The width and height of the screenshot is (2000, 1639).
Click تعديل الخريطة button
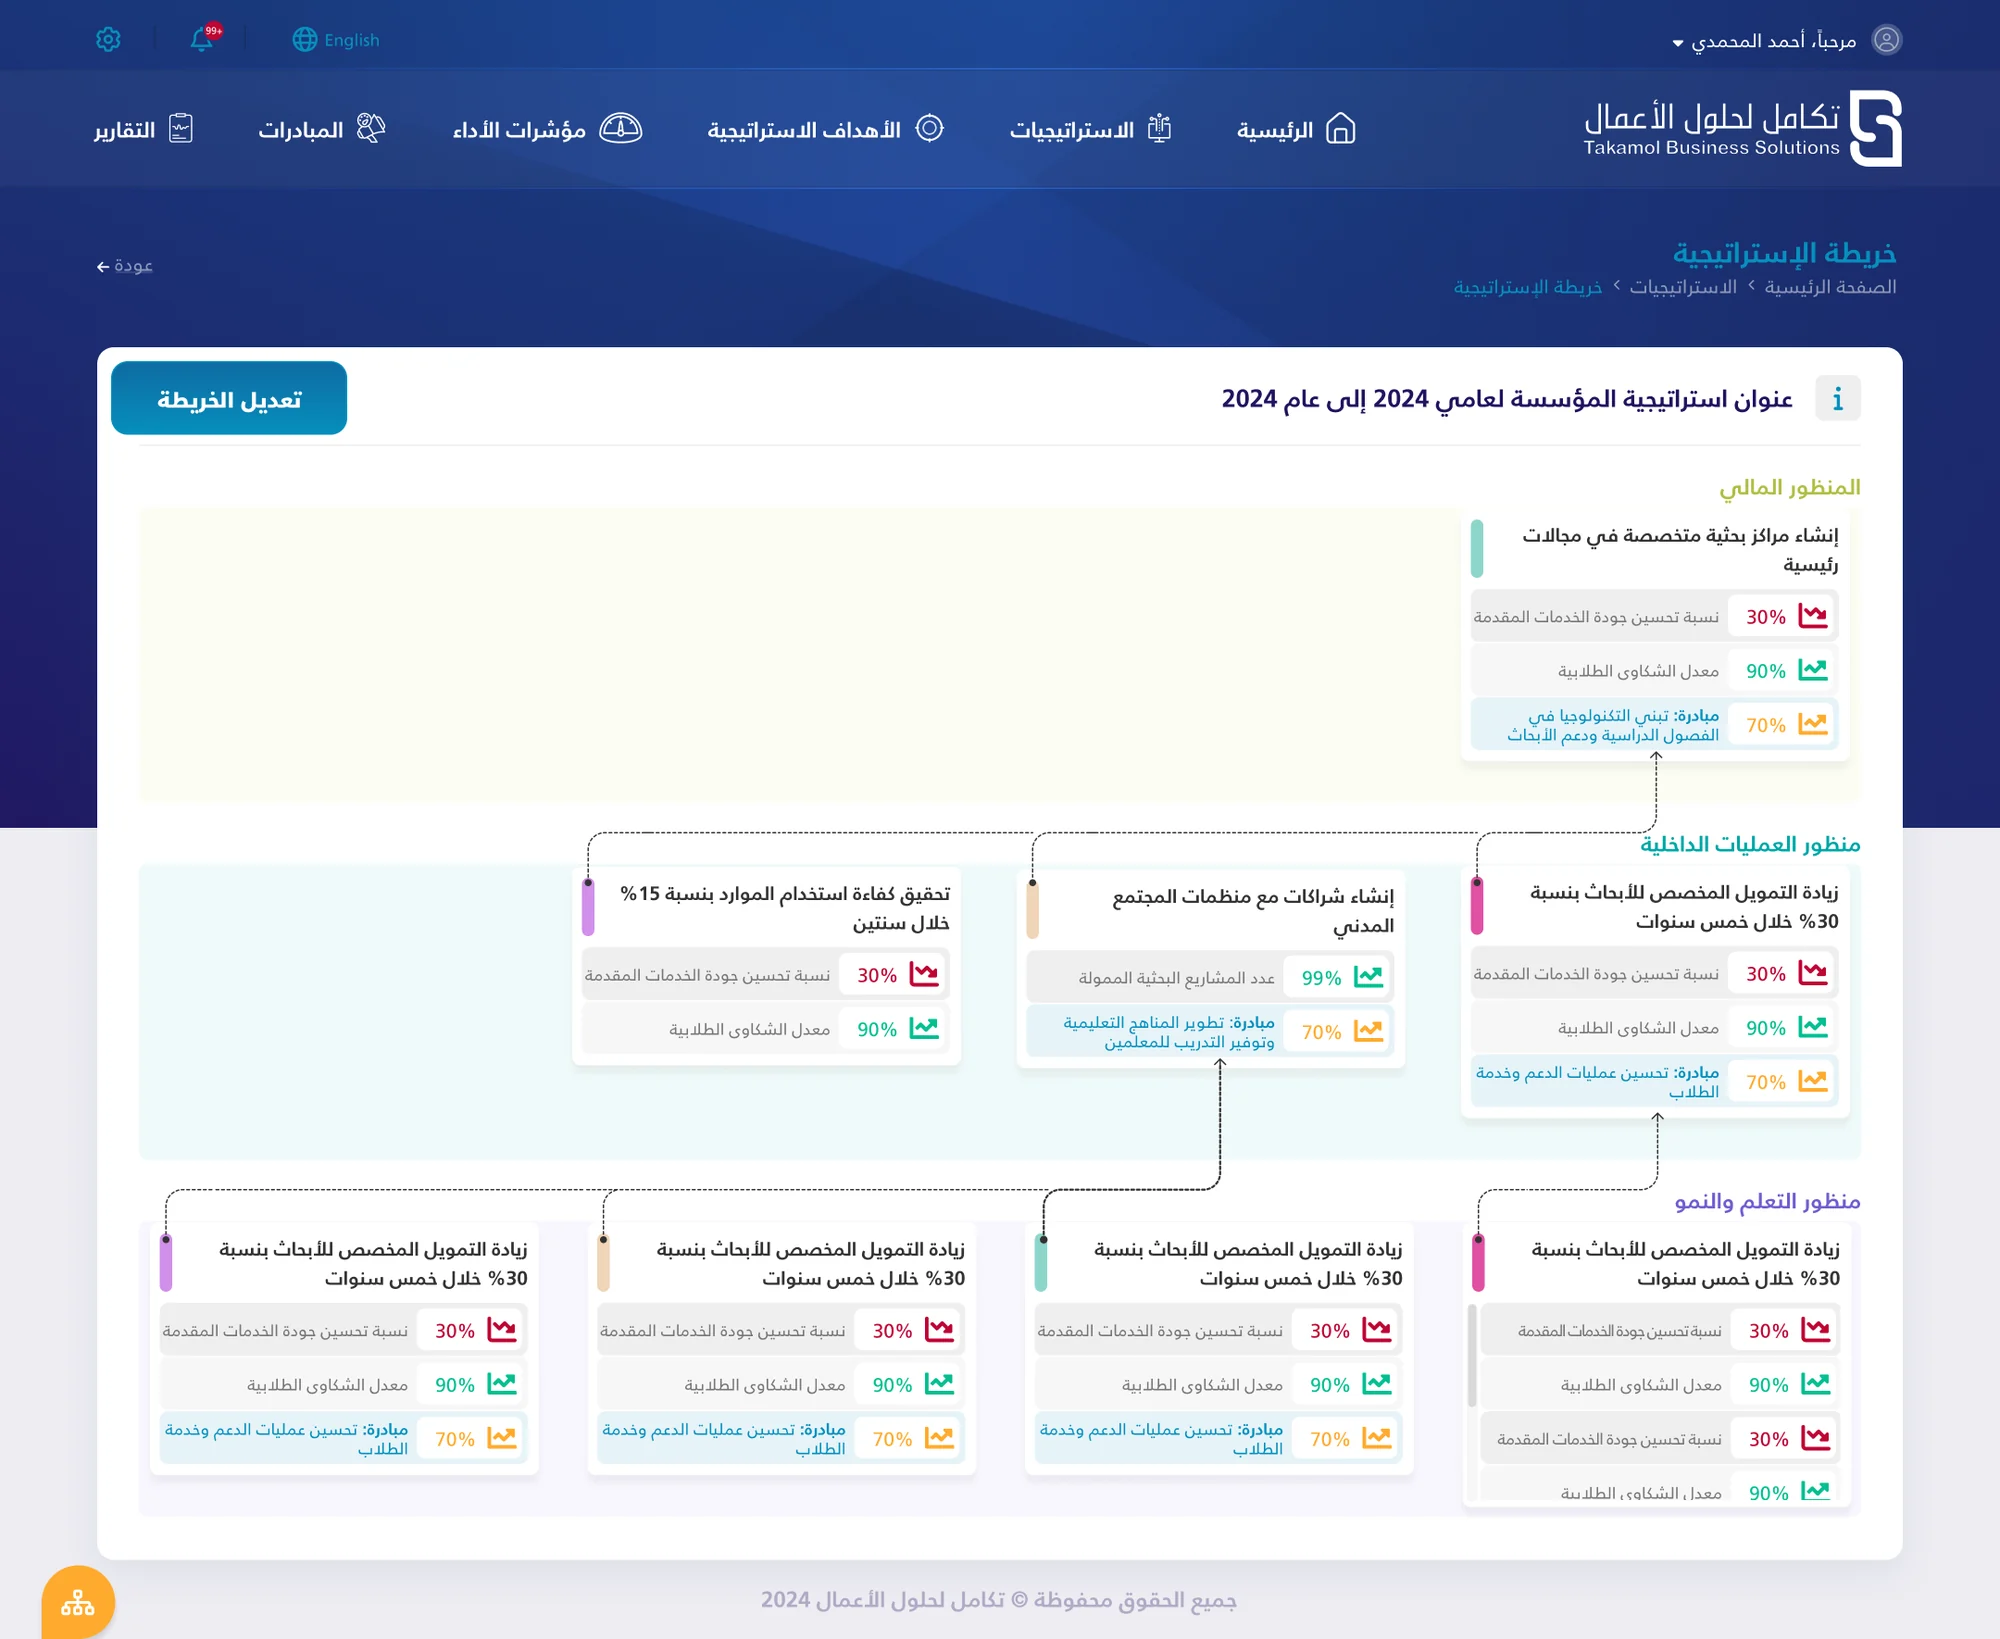click(229, 399)
